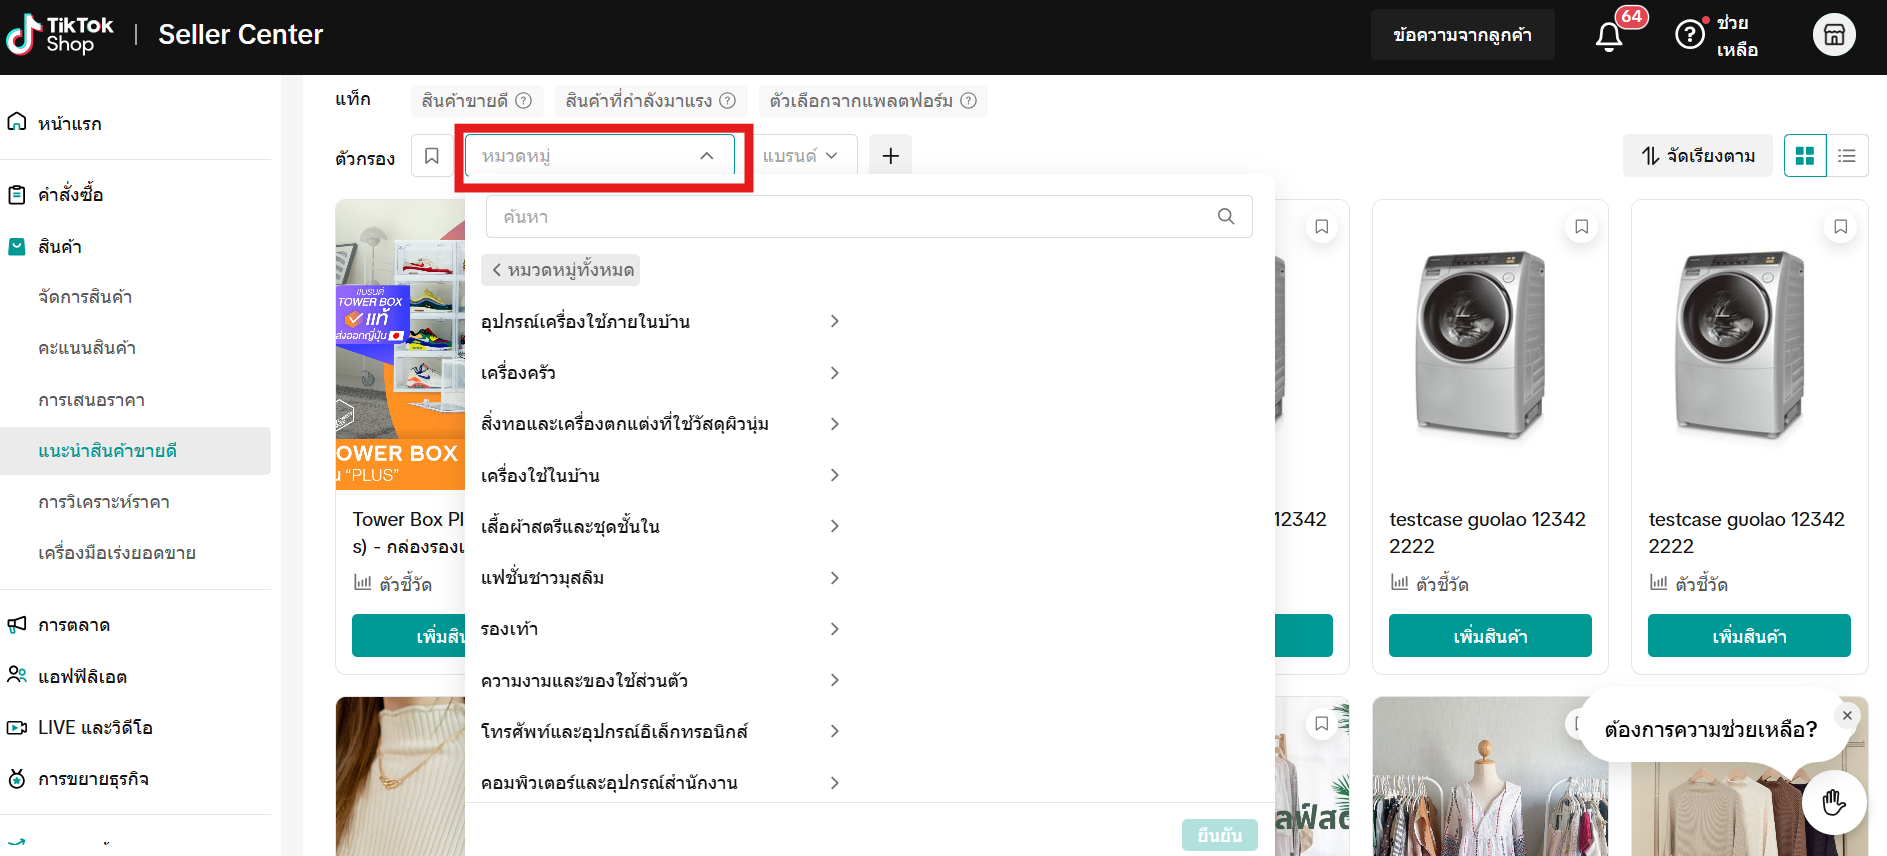Switch to grid view layout
1887x856 pixels.
[1805, 156]
